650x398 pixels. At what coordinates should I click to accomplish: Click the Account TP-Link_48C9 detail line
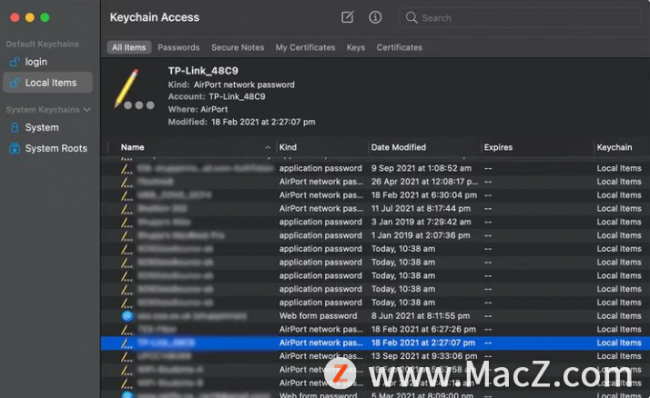coord(216,97)
